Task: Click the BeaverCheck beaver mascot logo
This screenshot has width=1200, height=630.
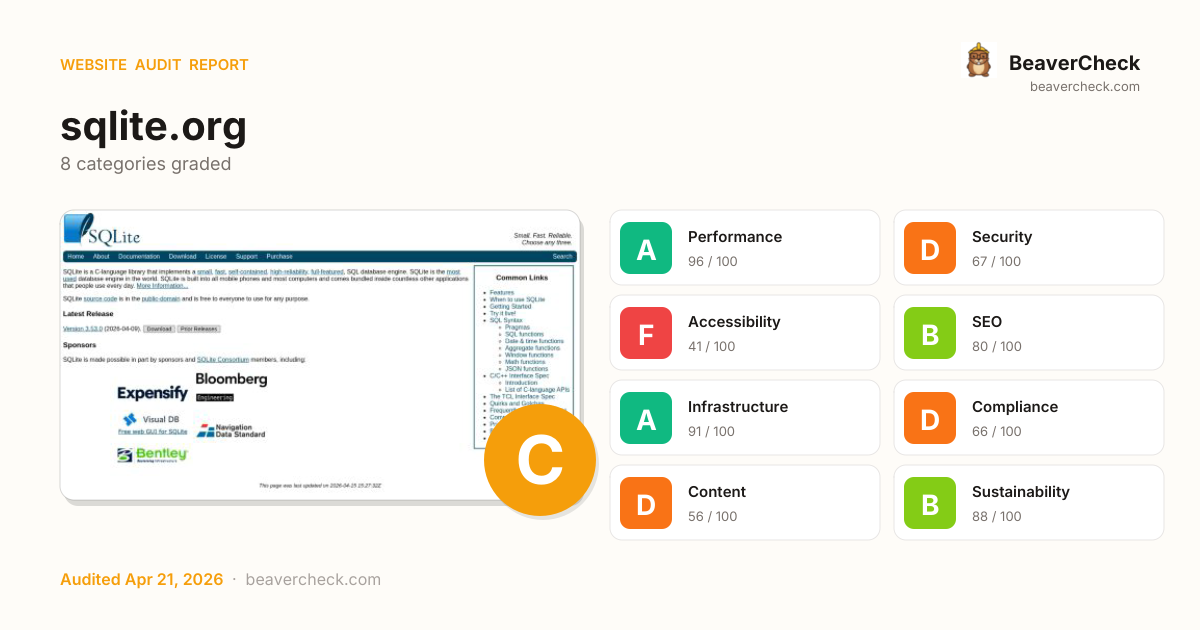Action: pyautogui.click(x=979, y=62)
